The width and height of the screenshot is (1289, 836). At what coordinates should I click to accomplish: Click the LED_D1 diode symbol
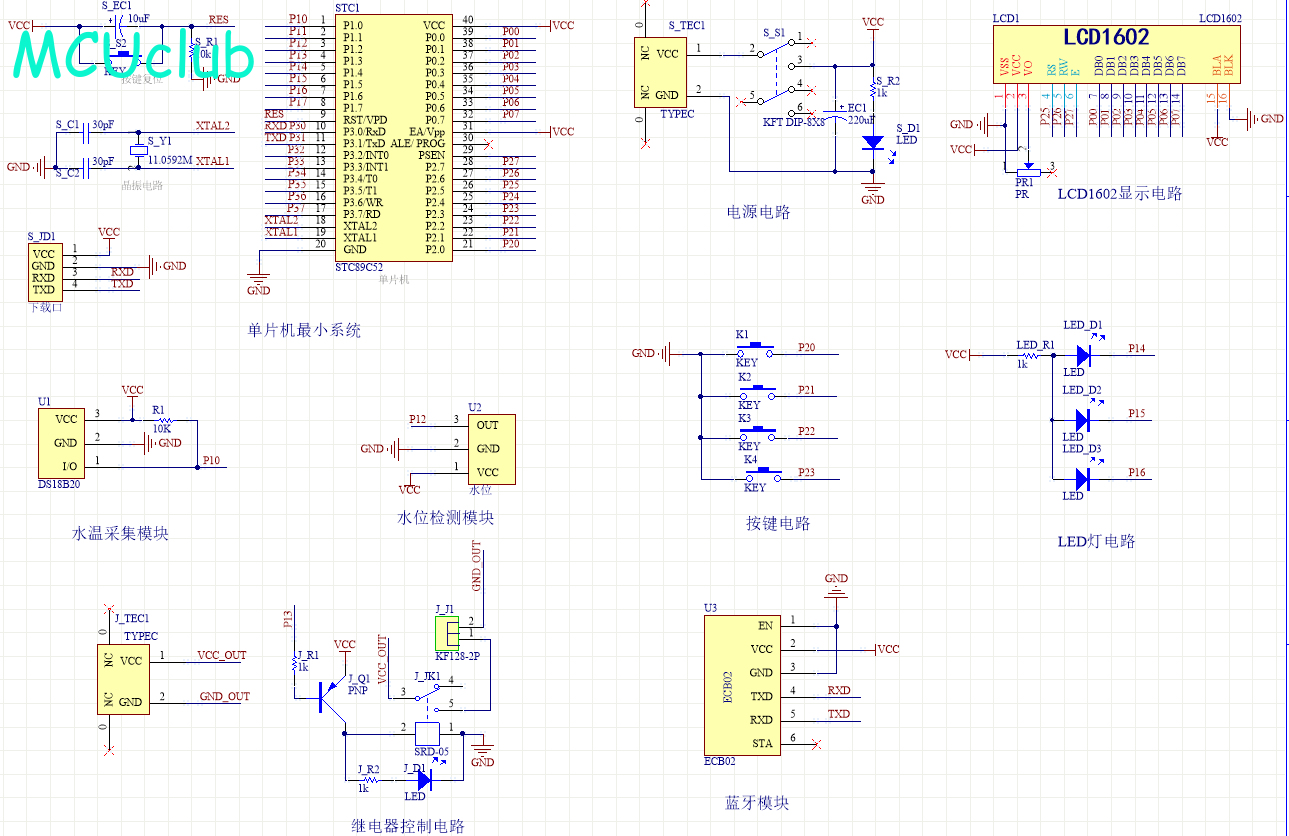tap(1083, 354)
